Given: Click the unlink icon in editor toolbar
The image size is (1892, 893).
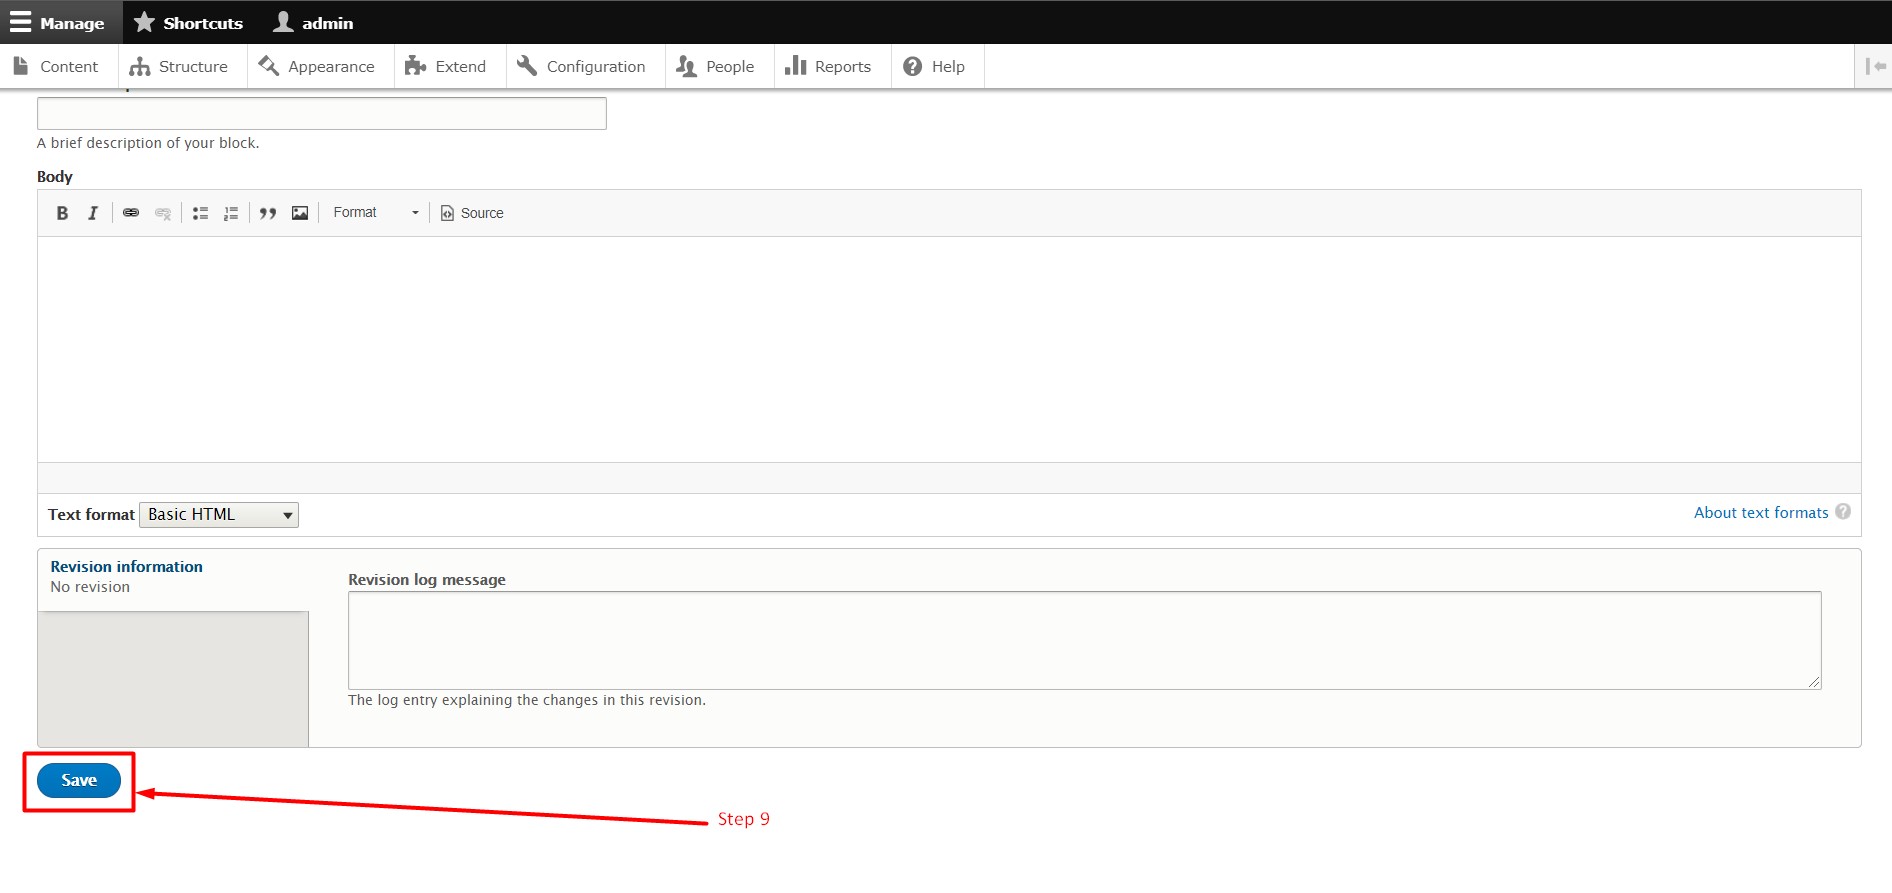Looking at the screenshot, I should tap(162, 213).
